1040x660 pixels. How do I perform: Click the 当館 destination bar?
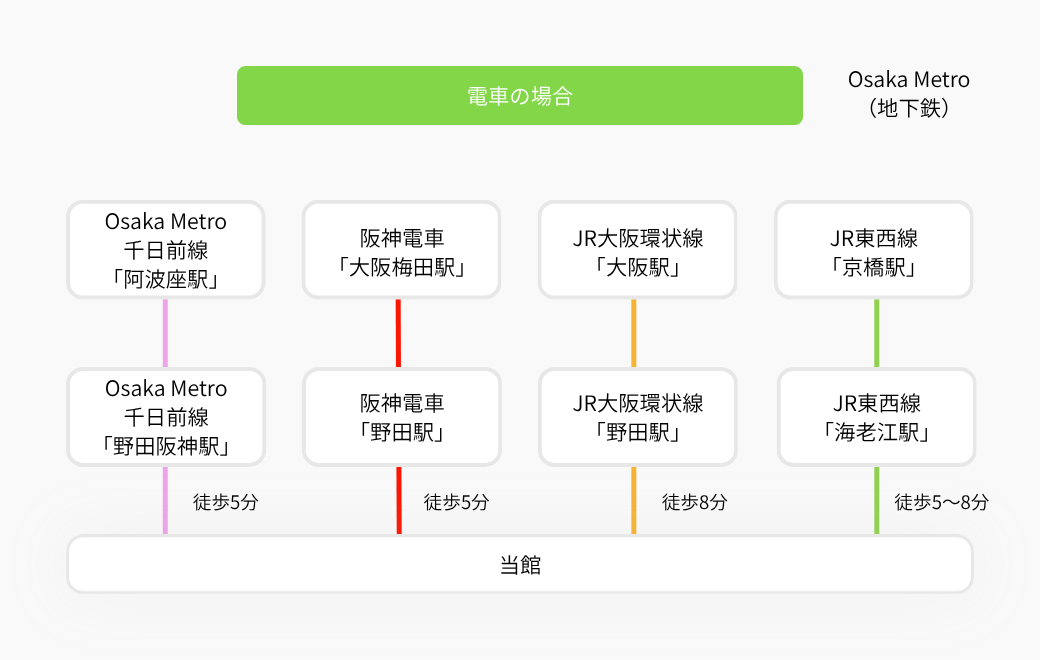coord(520,564)
